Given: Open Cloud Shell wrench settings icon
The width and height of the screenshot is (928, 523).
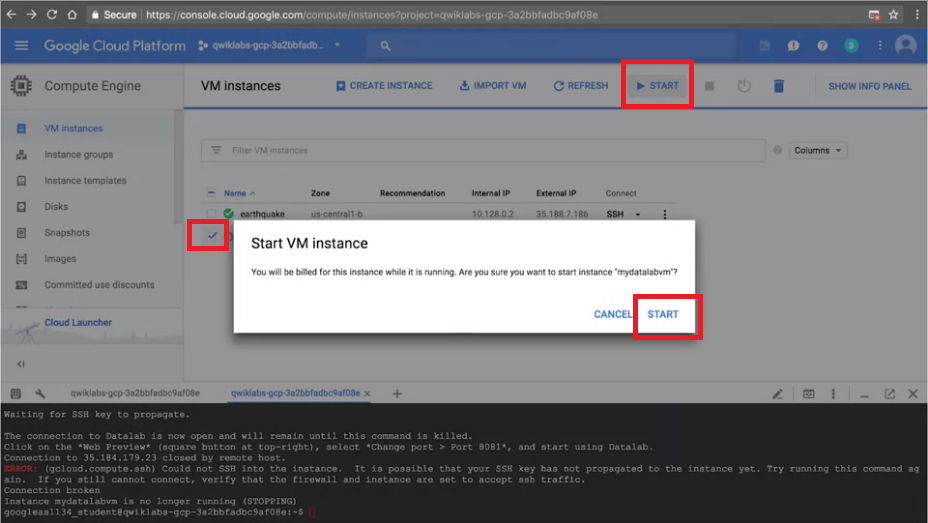Looking at the screenshot, I should (x=40, y=393).
